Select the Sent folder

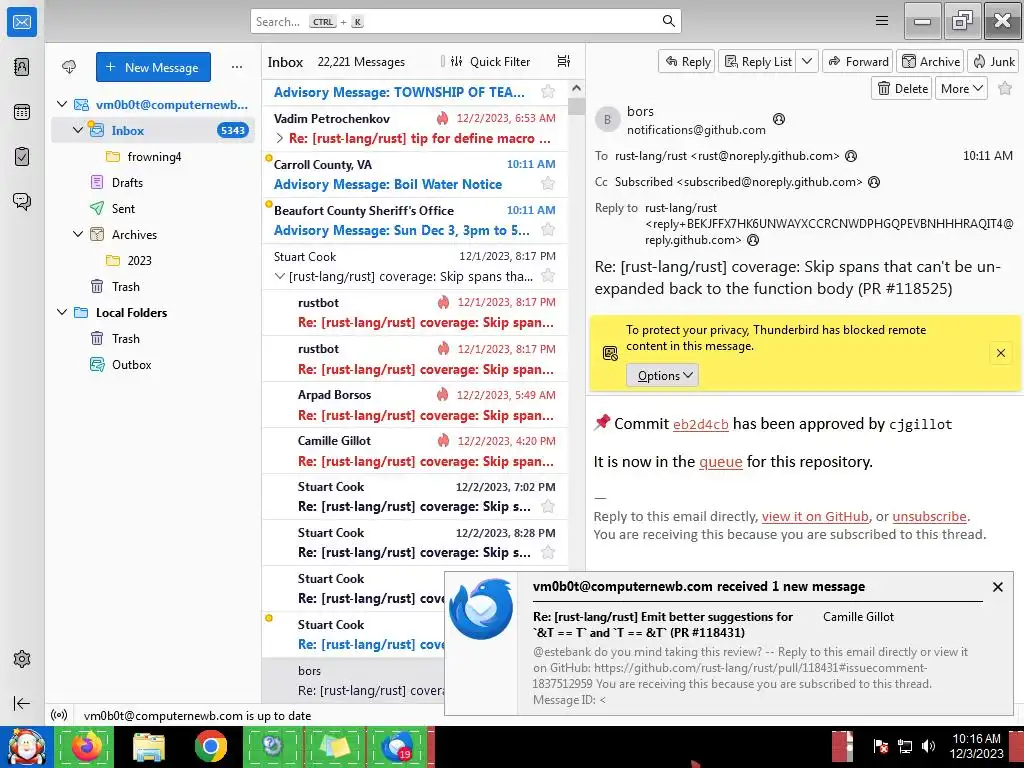tap(123, 208)
